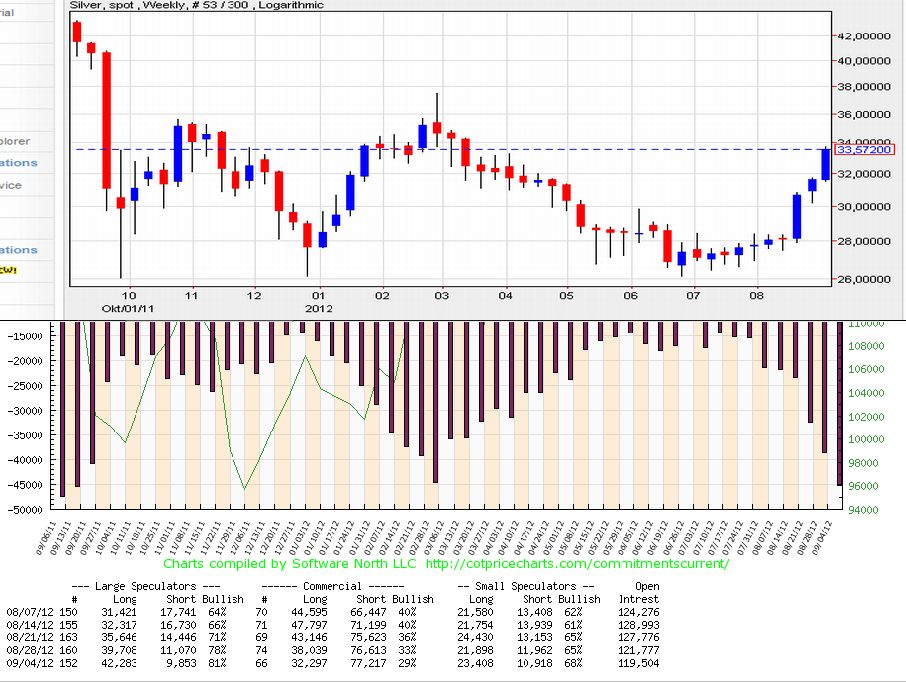Viewport: 906px width, 682px height.
Task: Click the open interest value 121,777
Action: click(x=638, y=650)
